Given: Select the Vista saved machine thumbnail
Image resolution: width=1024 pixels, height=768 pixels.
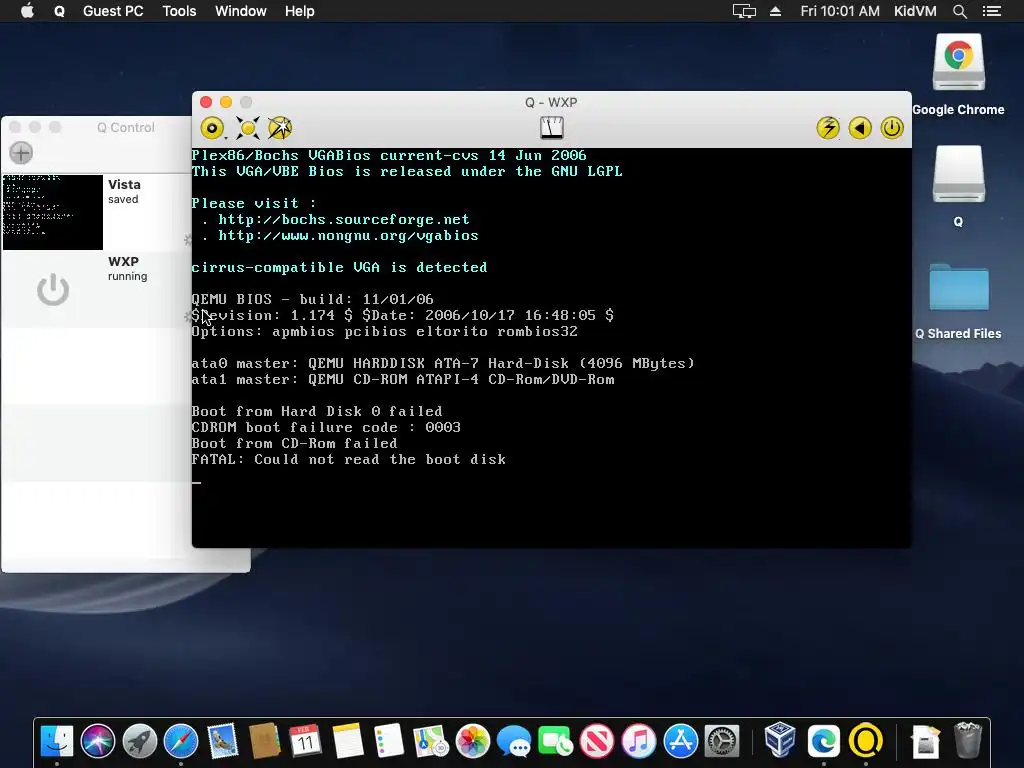Looking at the screenshot, I should [53, 212].
